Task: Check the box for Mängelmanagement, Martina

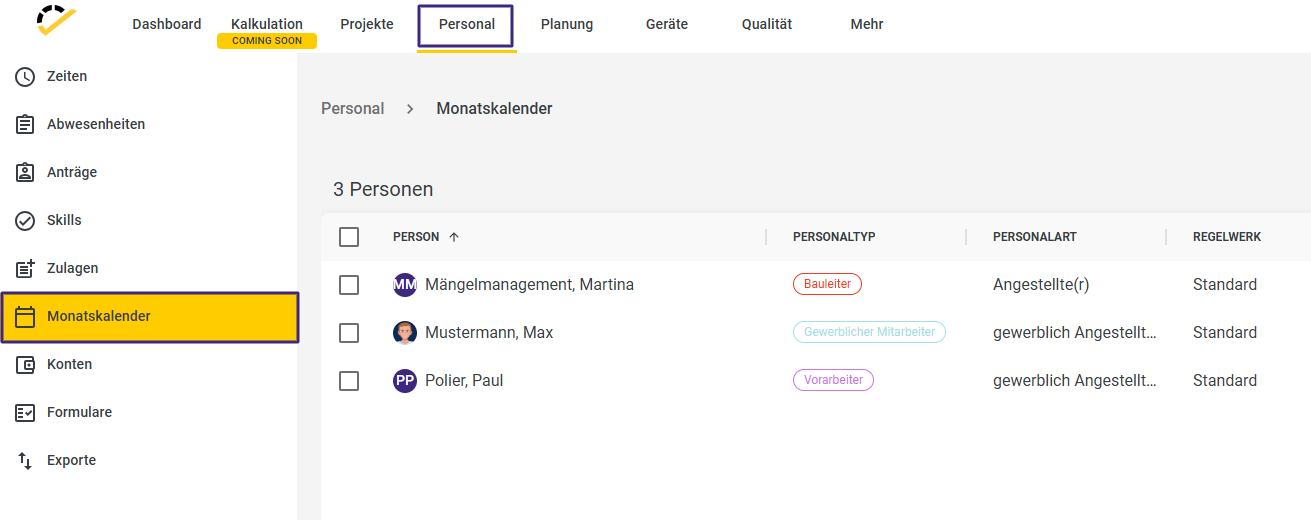Action: coord(349,285)
